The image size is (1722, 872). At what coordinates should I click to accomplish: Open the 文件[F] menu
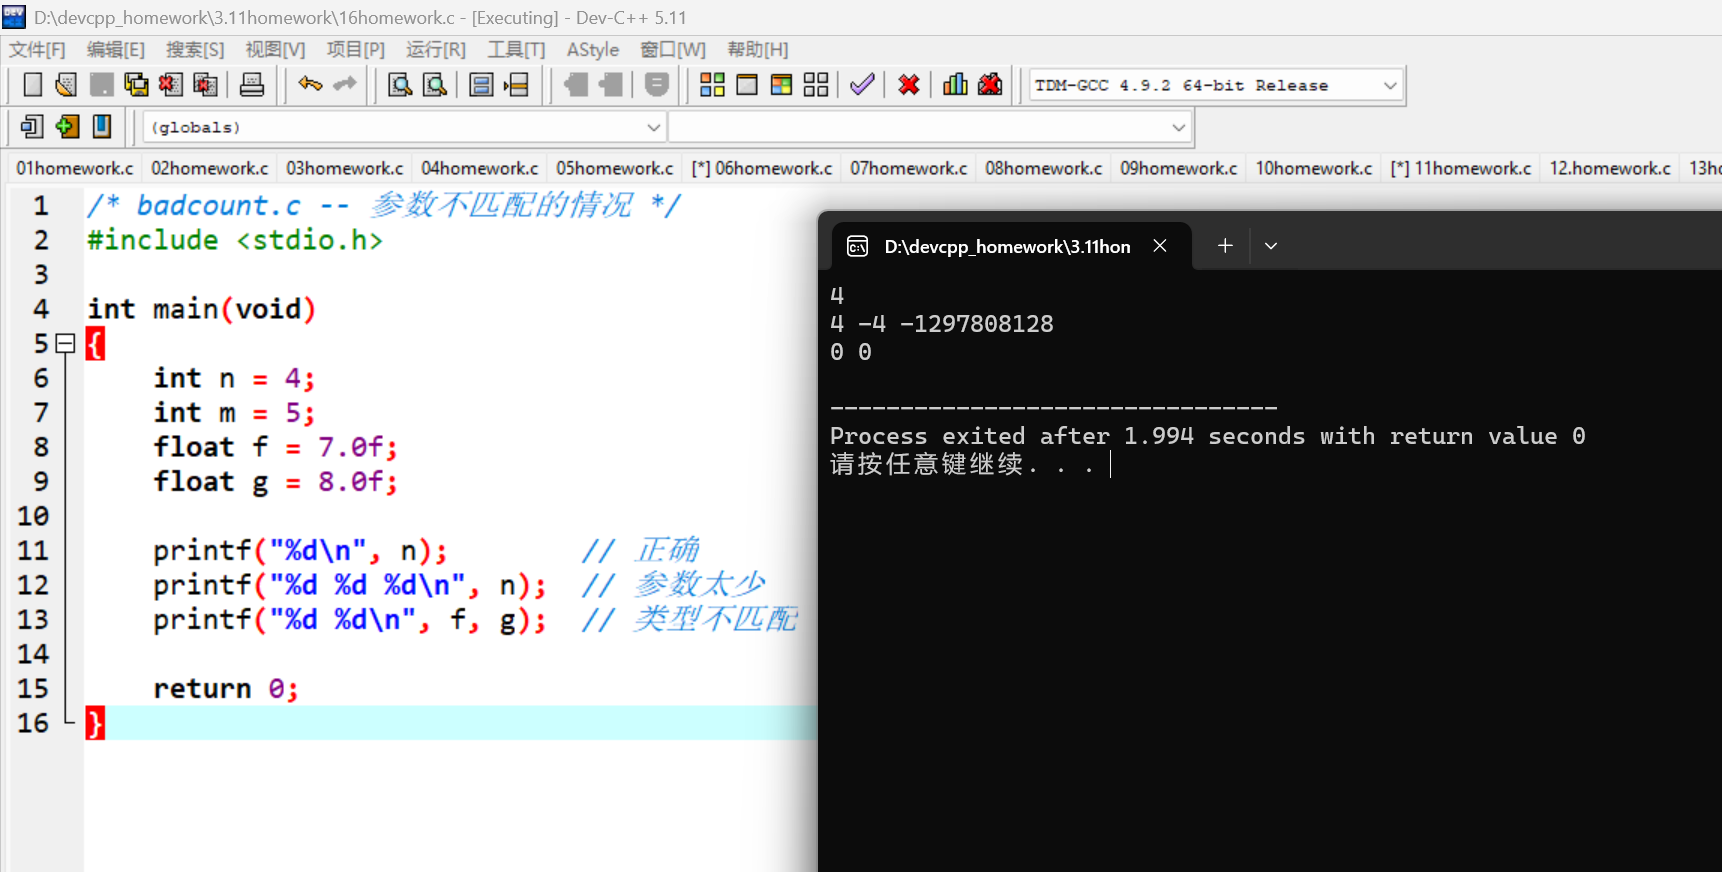coord(37,50)
